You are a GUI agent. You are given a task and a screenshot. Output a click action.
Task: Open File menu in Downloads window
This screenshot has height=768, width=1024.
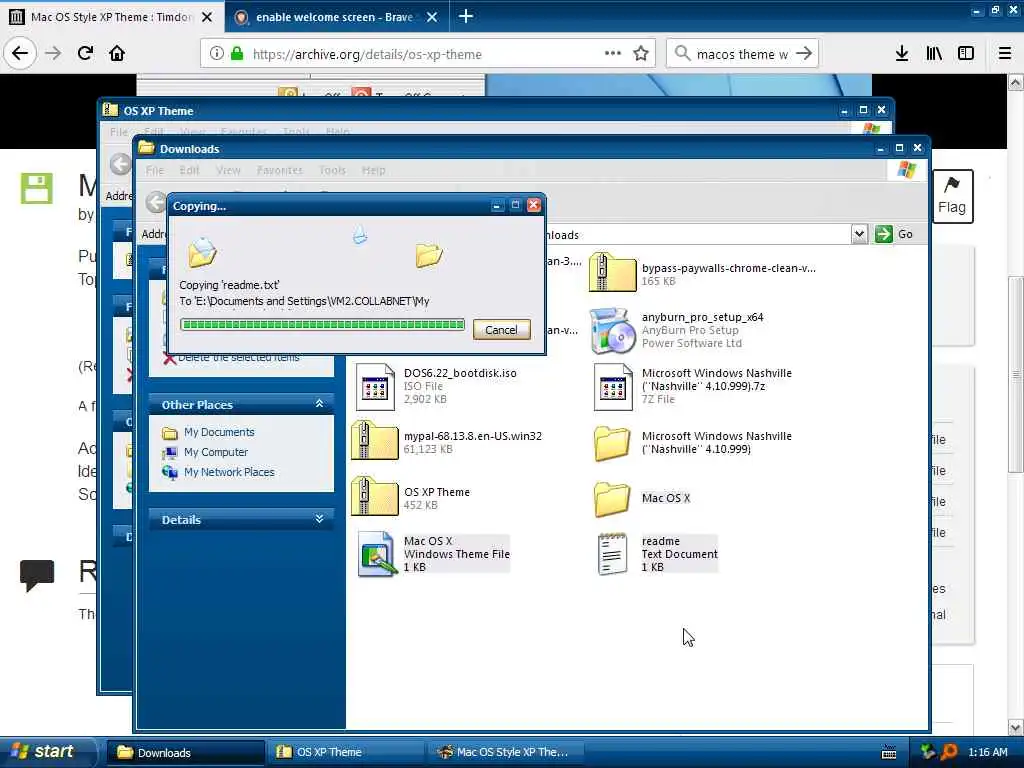[155, 170]
